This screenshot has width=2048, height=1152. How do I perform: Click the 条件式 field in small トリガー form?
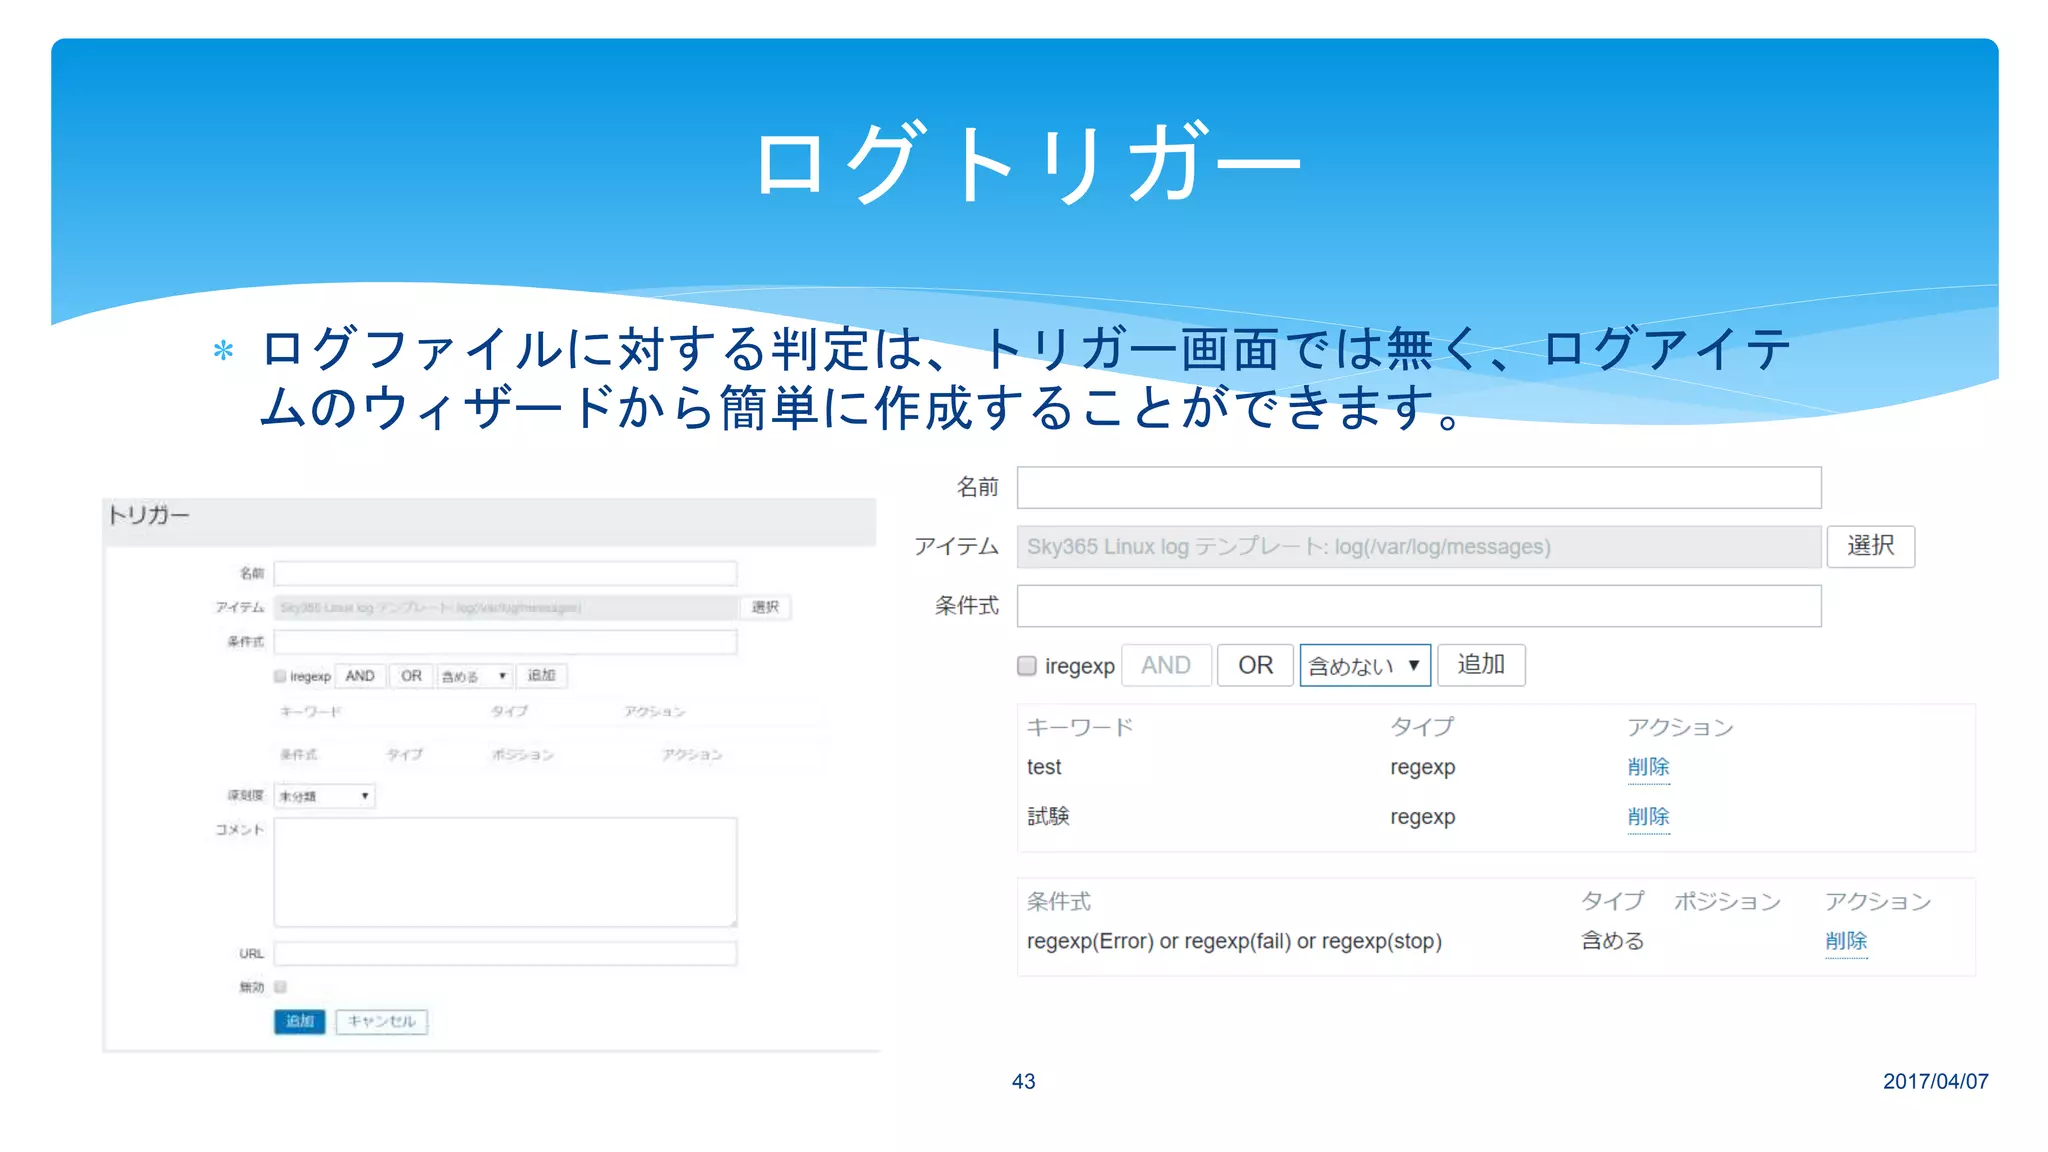click(505, 641)
